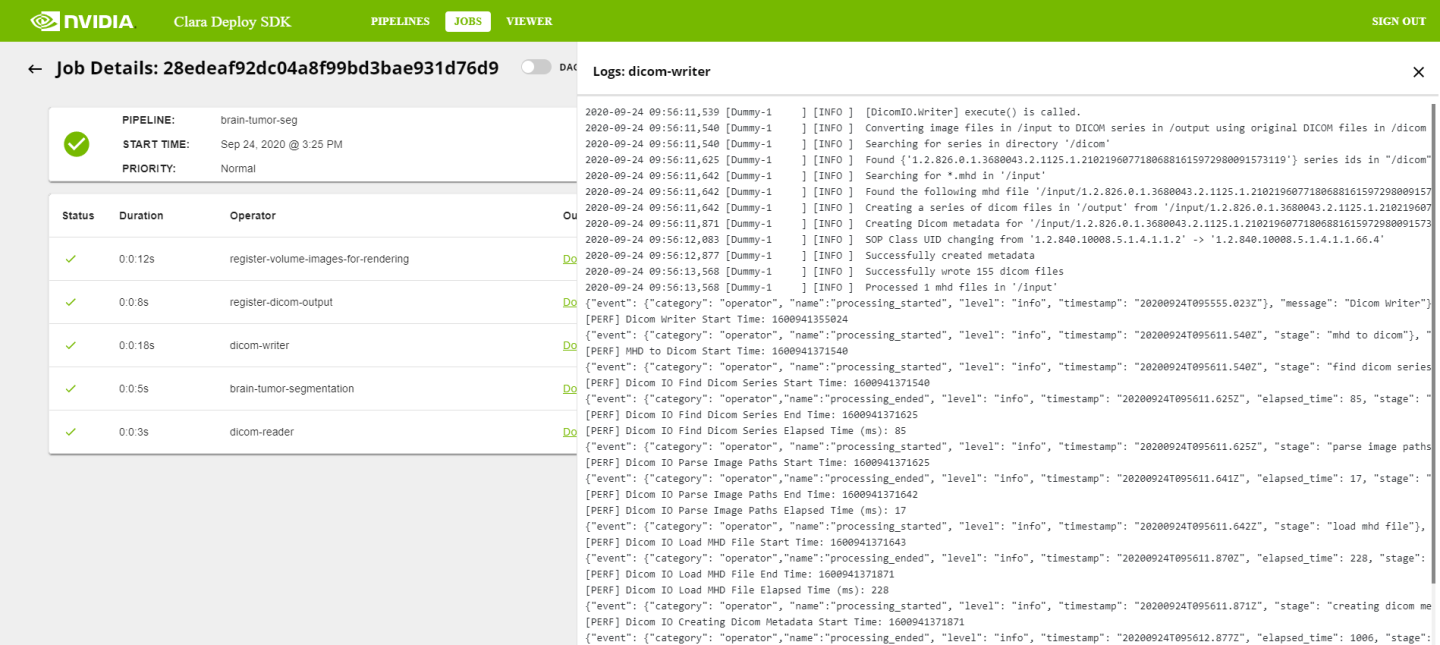Click the status checkmark for register-dicom-output
The image size is (1440, 645).
point(71,302)
